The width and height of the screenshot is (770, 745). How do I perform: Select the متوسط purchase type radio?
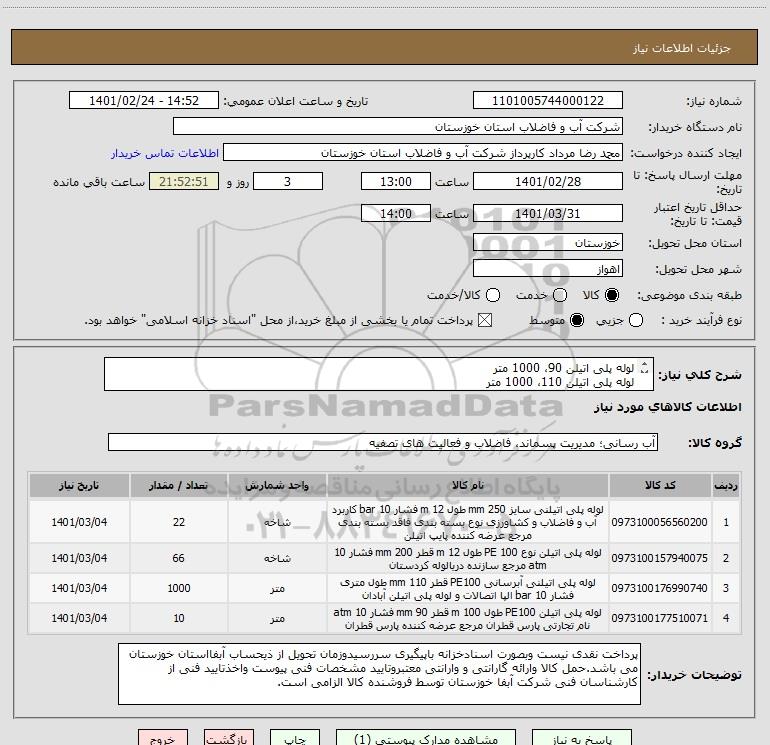coord(577,320)
